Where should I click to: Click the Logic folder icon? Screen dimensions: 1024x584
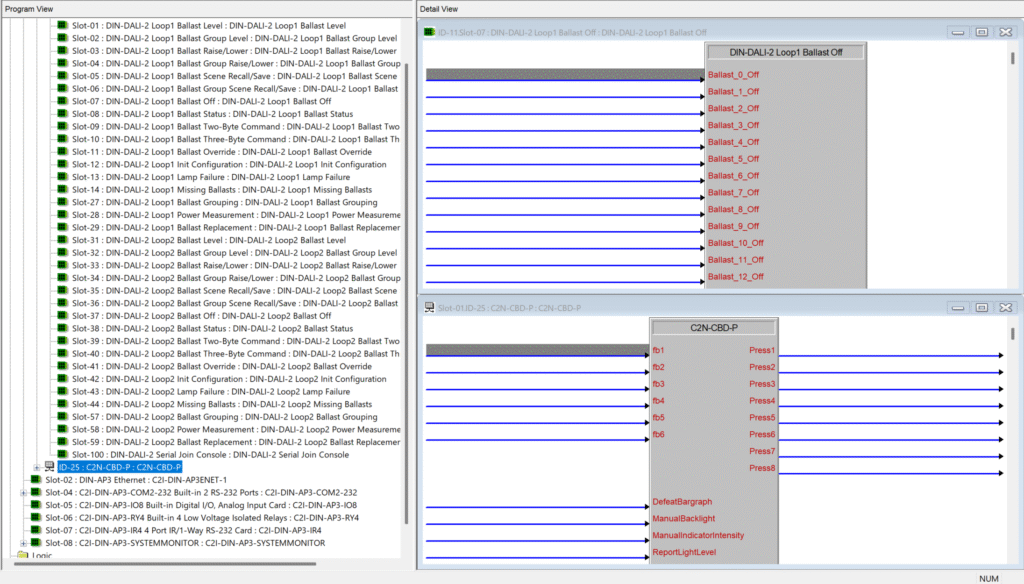coord(23,555)
